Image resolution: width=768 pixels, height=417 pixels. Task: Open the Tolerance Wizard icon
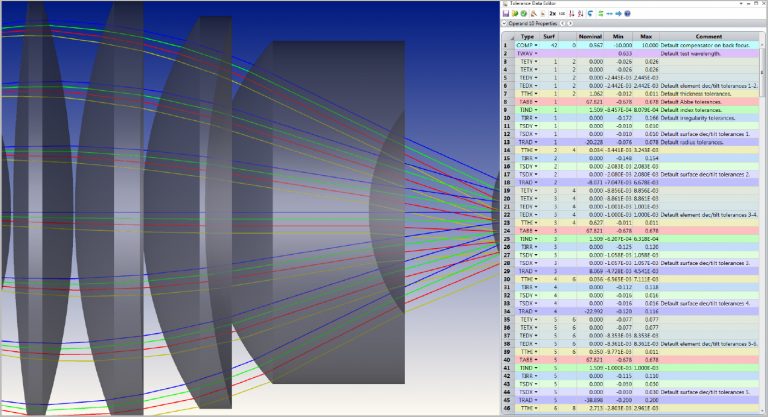[x=534, y=14]
